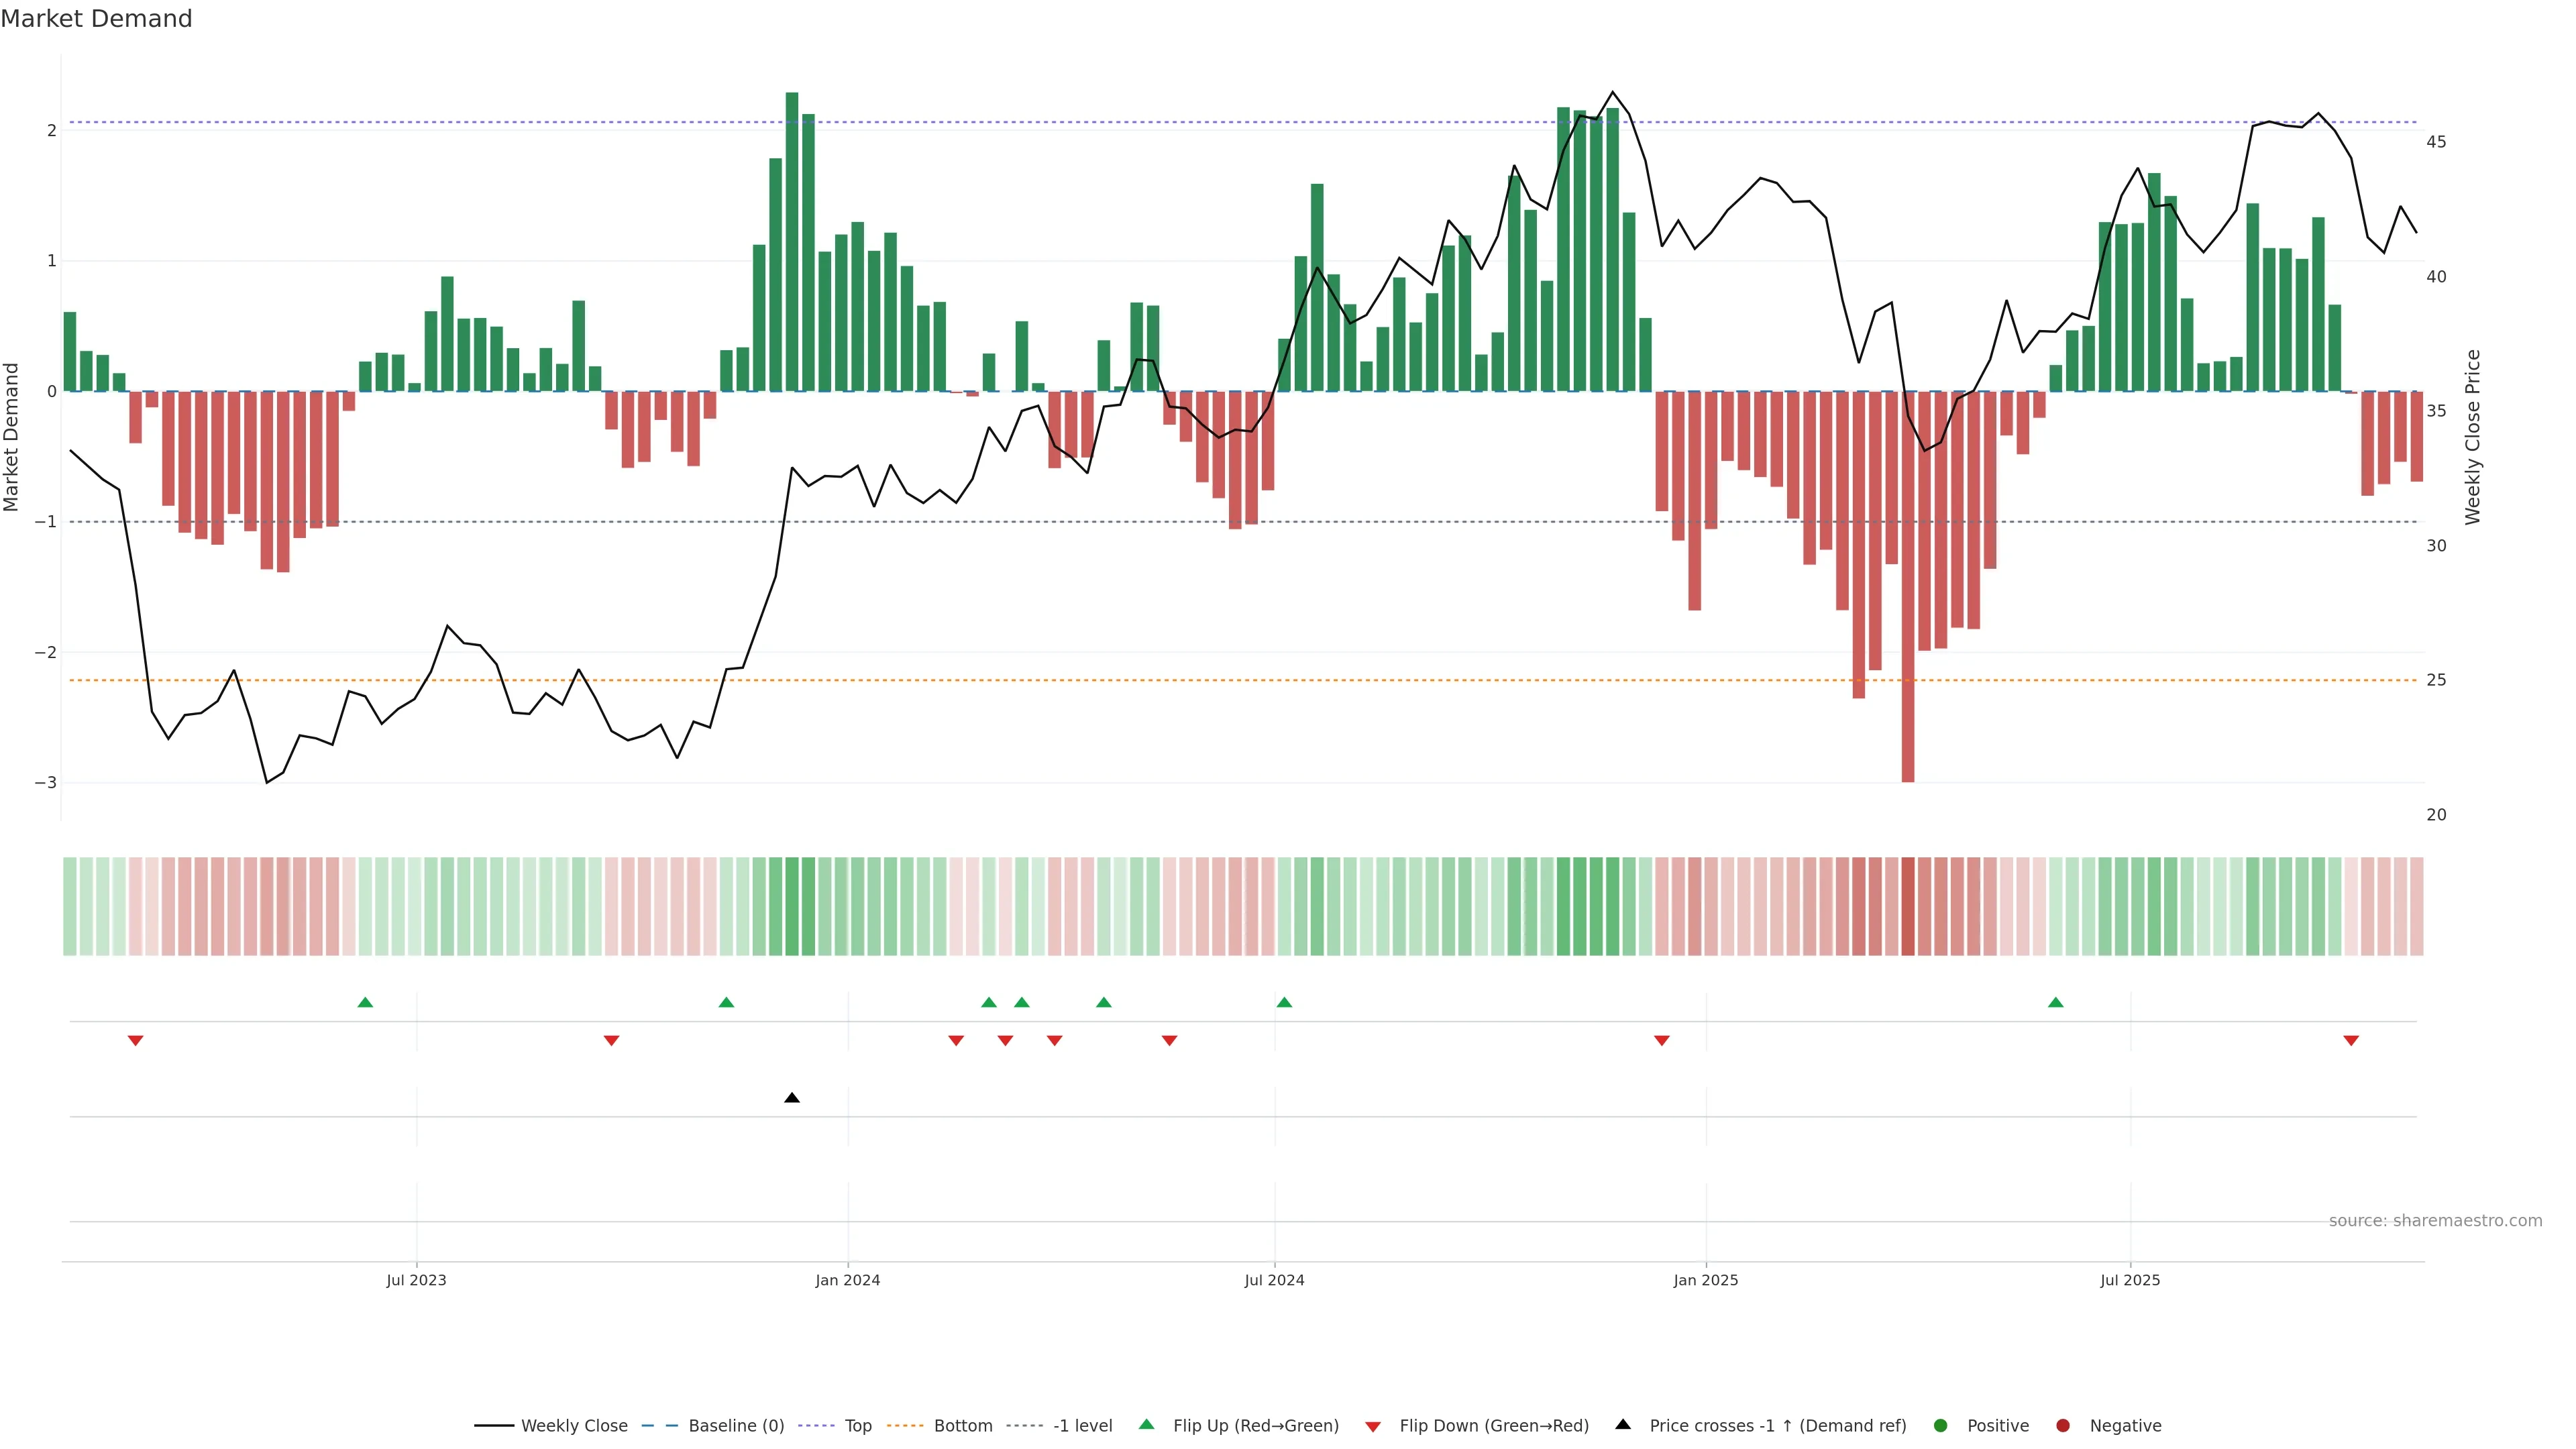Viewport: 2576px width, 1449px height.
Task: Click the Price crosses -1 black triangle legend
Action: tap(1623, 1425)
